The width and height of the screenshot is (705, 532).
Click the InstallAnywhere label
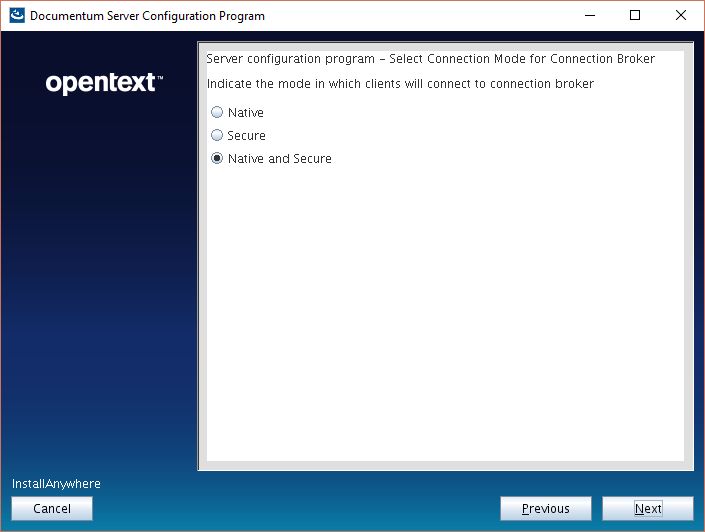point(56,484)
